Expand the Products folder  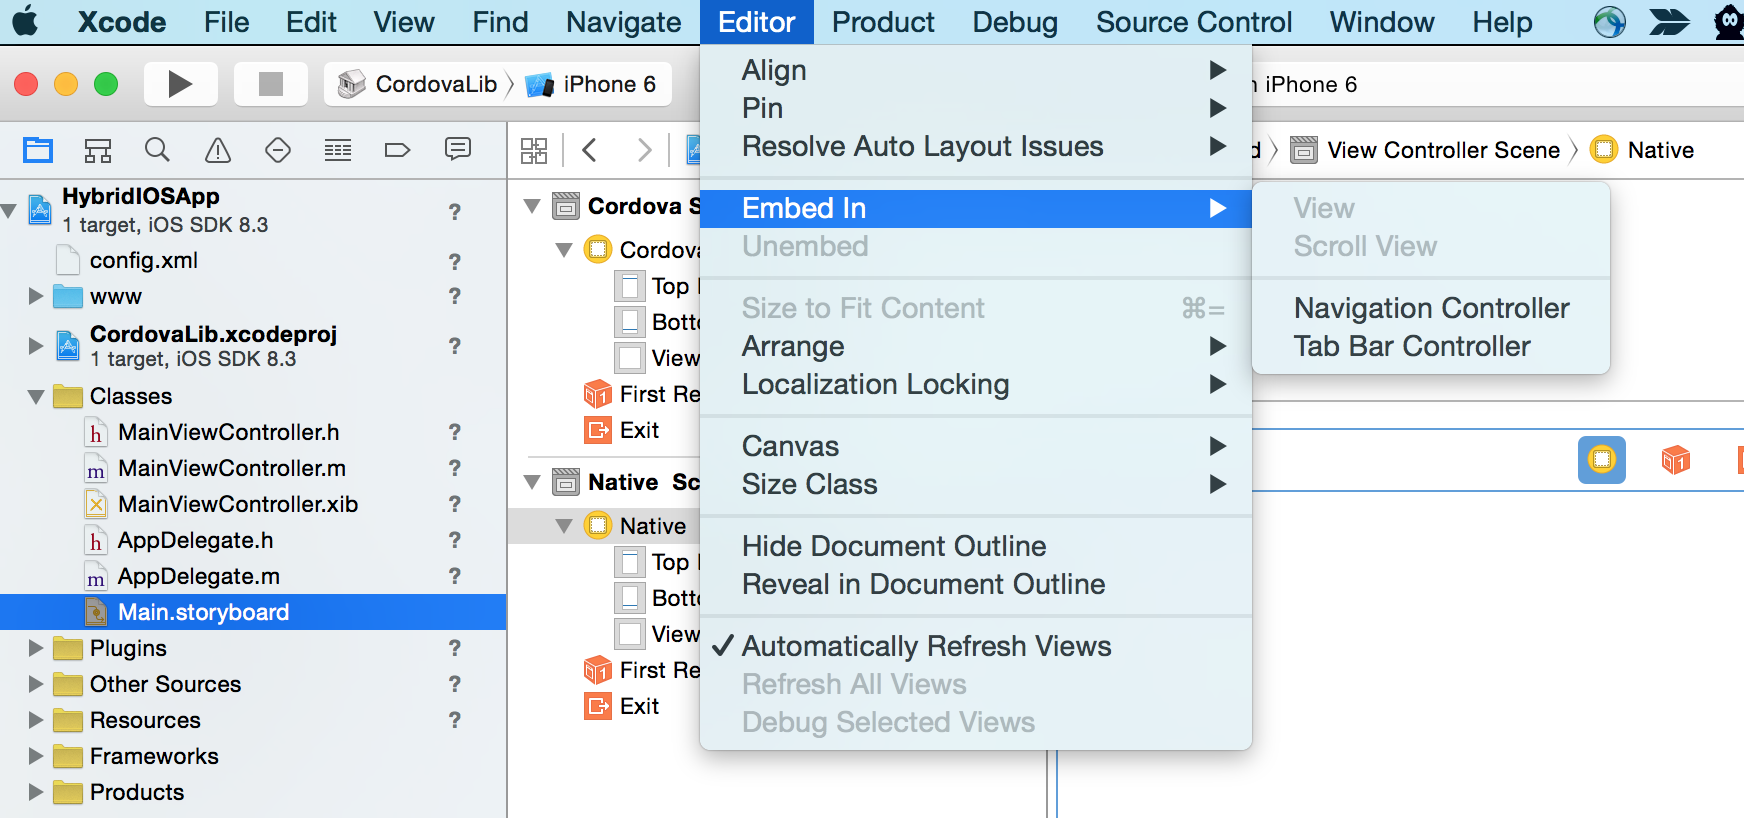click(x=36, y=792)
